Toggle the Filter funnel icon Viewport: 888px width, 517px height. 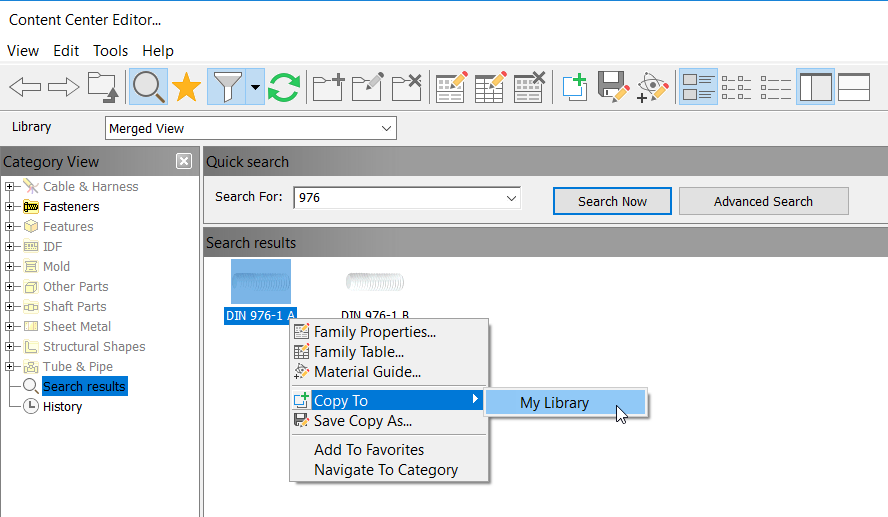coord(227,87)
